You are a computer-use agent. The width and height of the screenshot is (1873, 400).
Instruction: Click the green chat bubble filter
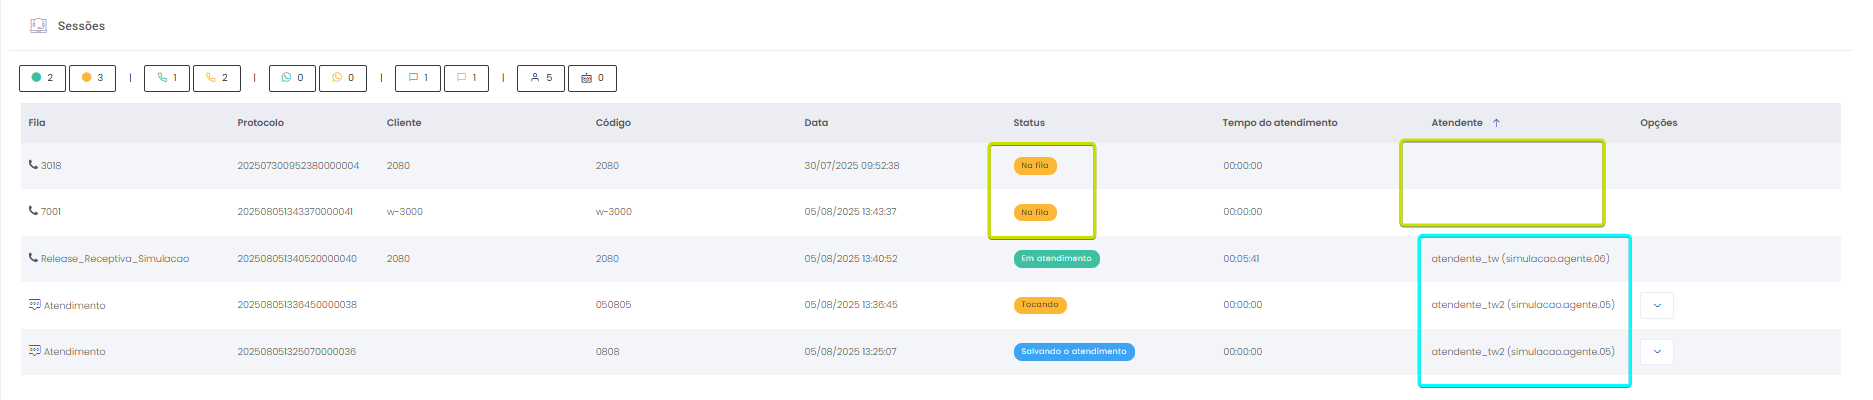(x=418, y=78)
